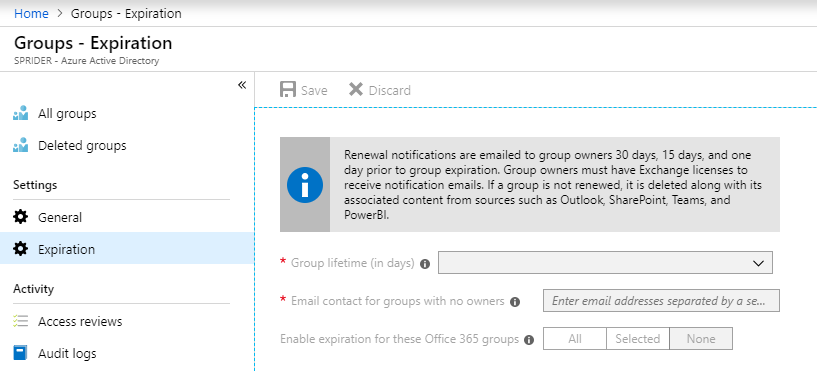Set expiration to Selected groups
The height and width of the screenshot is (371, 817).
638,339
